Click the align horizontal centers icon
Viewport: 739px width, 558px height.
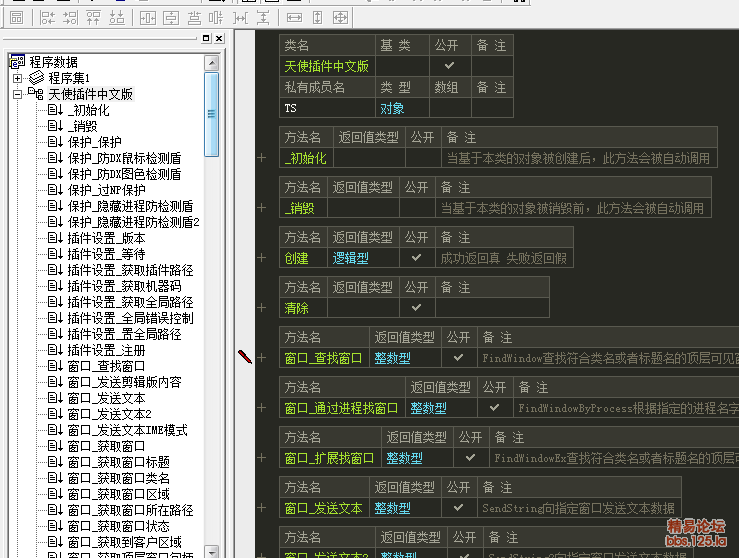(x=194, y=18)
